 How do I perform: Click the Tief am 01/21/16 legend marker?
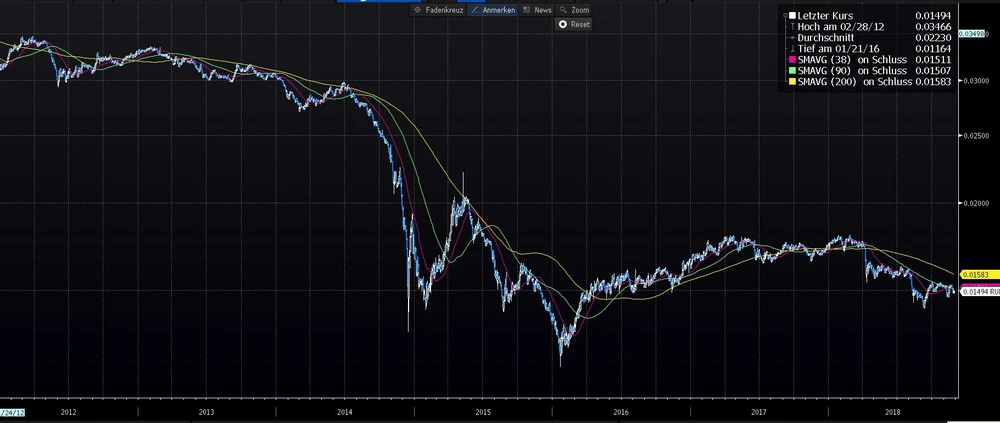(x=790, y=48)
